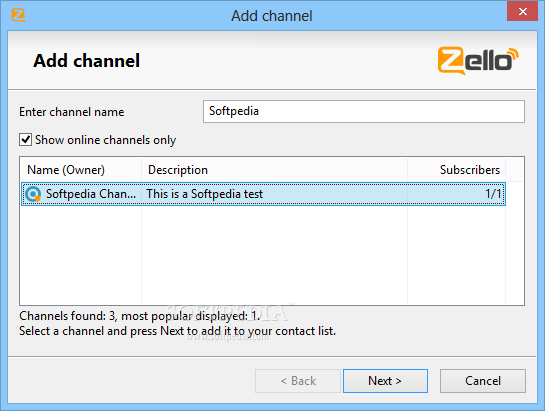Click the 1/1 subscribers value
Image resolution: width=545 pixels, height=411 pixels.
click(x=493, y=194)
